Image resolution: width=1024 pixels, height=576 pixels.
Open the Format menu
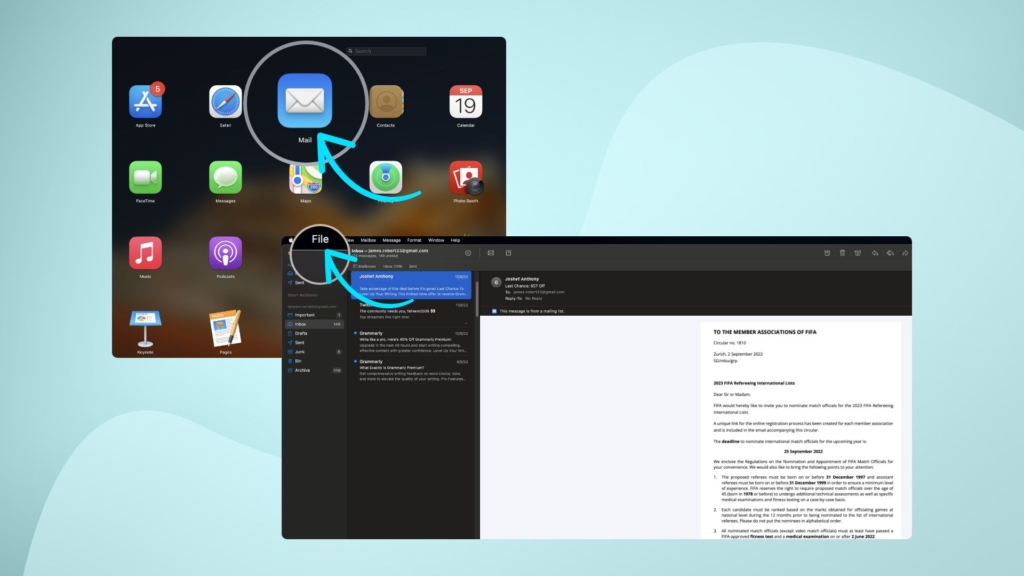pyautogui.click(x=414, y=240)
